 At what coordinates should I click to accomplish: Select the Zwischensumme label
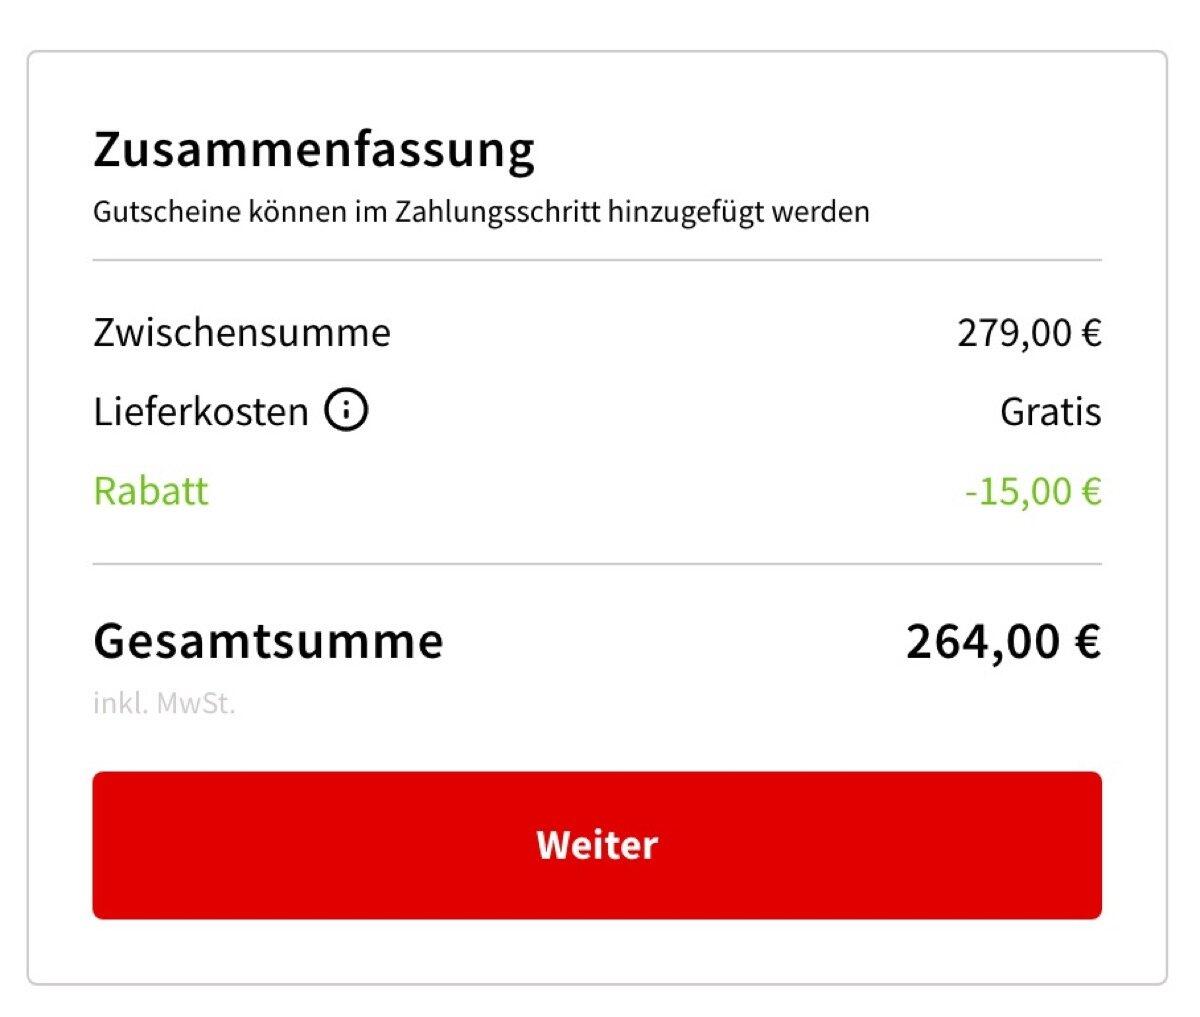[242, 332]
